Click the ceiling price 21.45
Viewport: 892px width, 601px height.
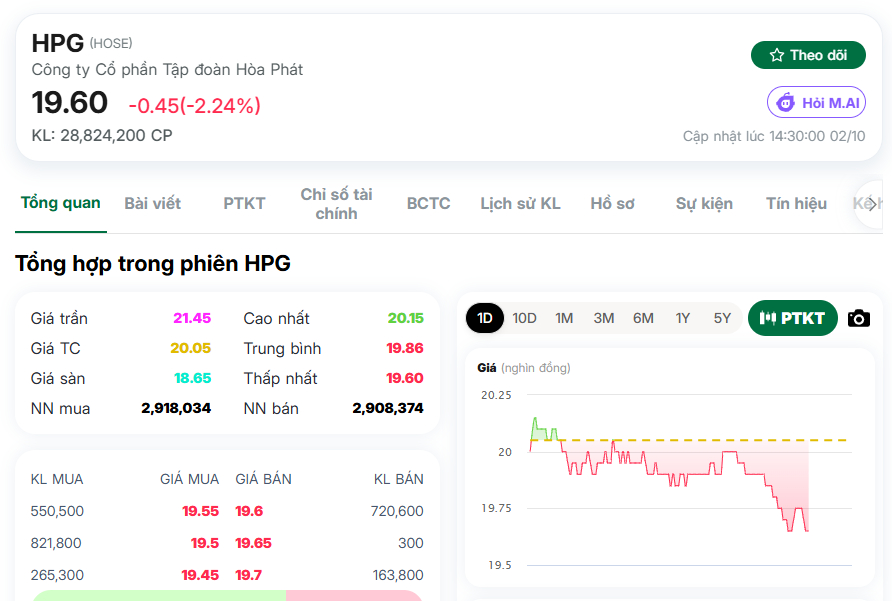[192, 318]
